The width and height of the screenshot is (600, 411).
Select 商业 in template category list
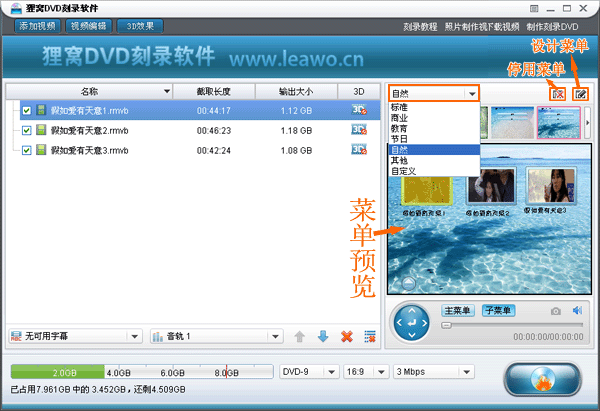[x=434, y=118]
